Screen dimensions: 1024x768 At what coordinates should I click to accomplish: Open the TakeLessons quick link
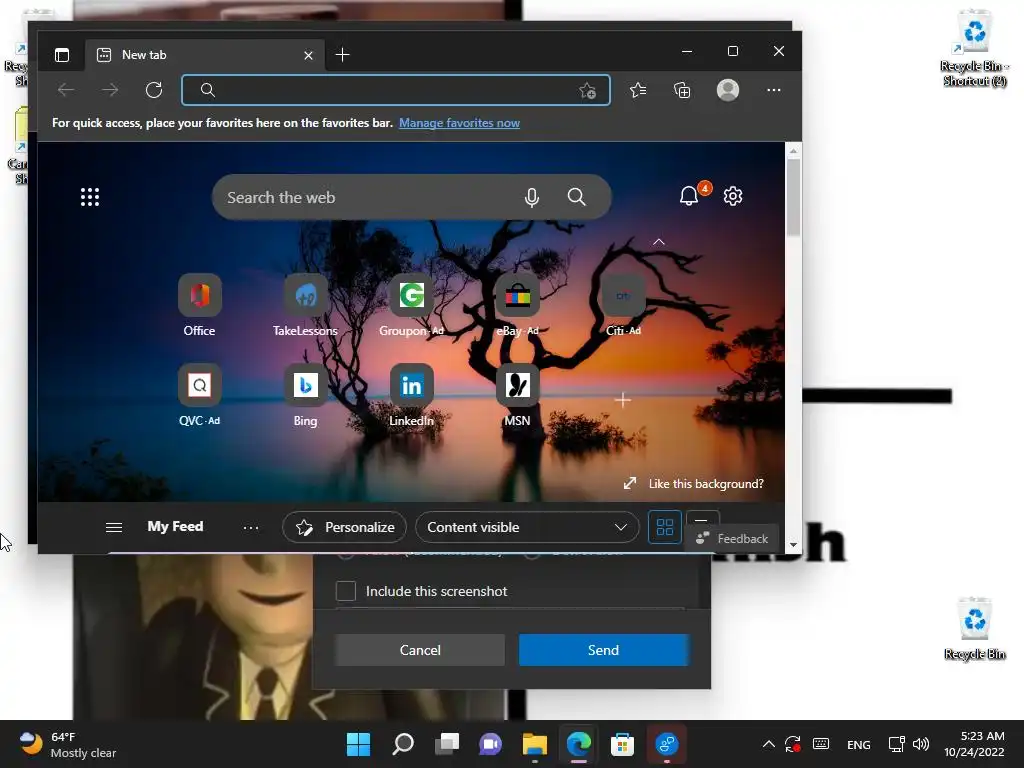(x=305, y=306)
